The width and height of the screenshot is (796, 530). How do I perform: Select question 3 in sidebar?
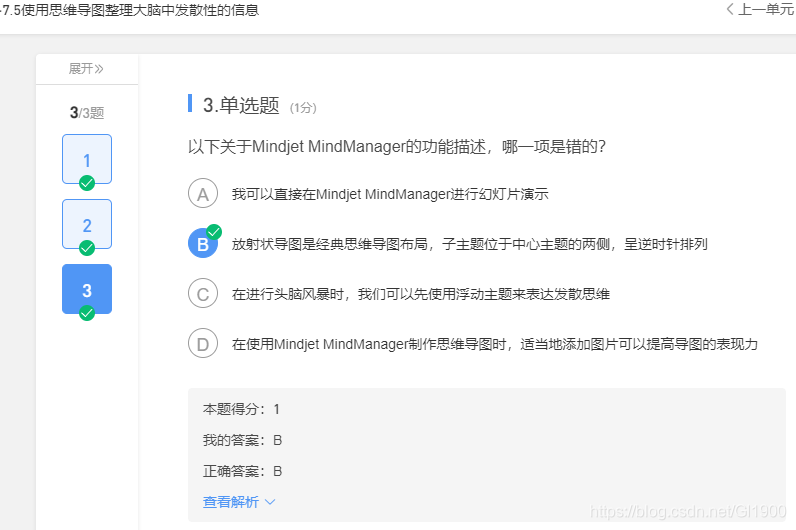[87, 289]
